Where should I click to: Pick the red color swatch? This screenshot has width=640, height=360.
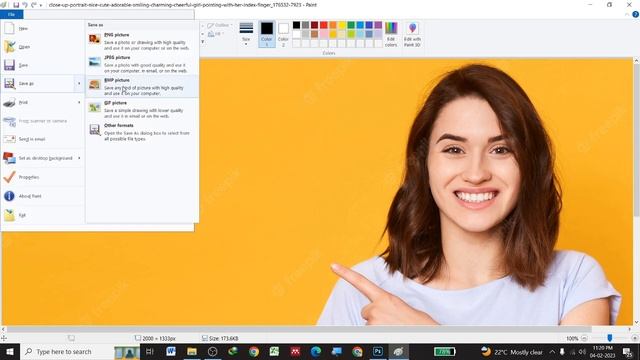coord(324,25)
